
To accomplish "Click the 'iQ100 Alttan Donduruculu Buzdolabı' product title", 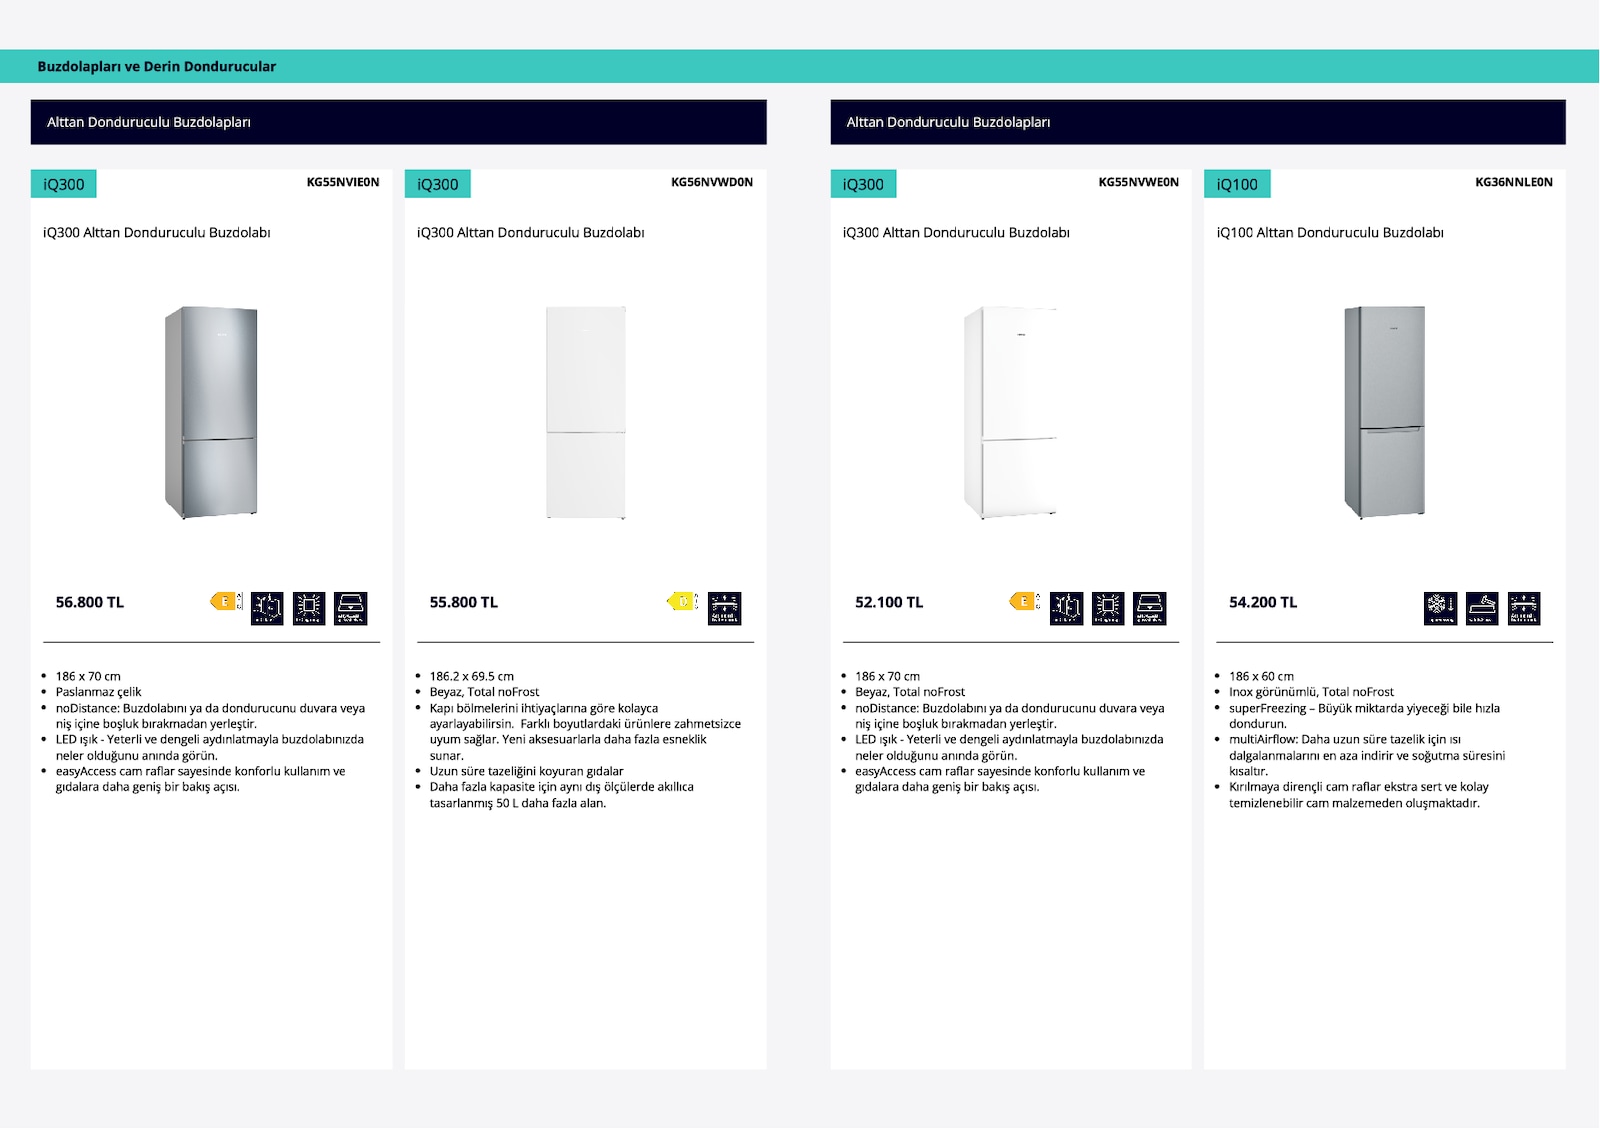I will click(1330, 232).
